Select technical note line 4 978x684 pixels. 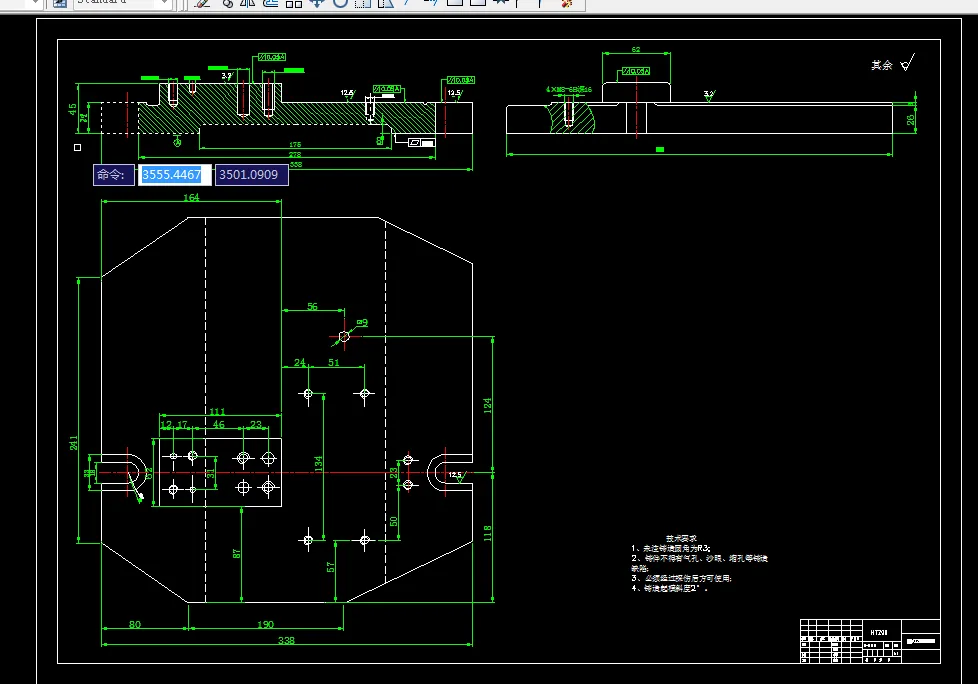tap(669, 589)
